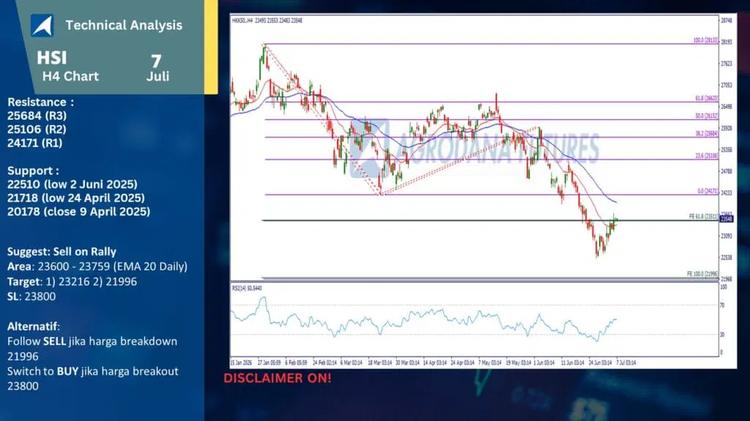This screenshot has height=421, width=750.
Task: Click the RSI scale value 30
Action: click(x=723, y=335)
